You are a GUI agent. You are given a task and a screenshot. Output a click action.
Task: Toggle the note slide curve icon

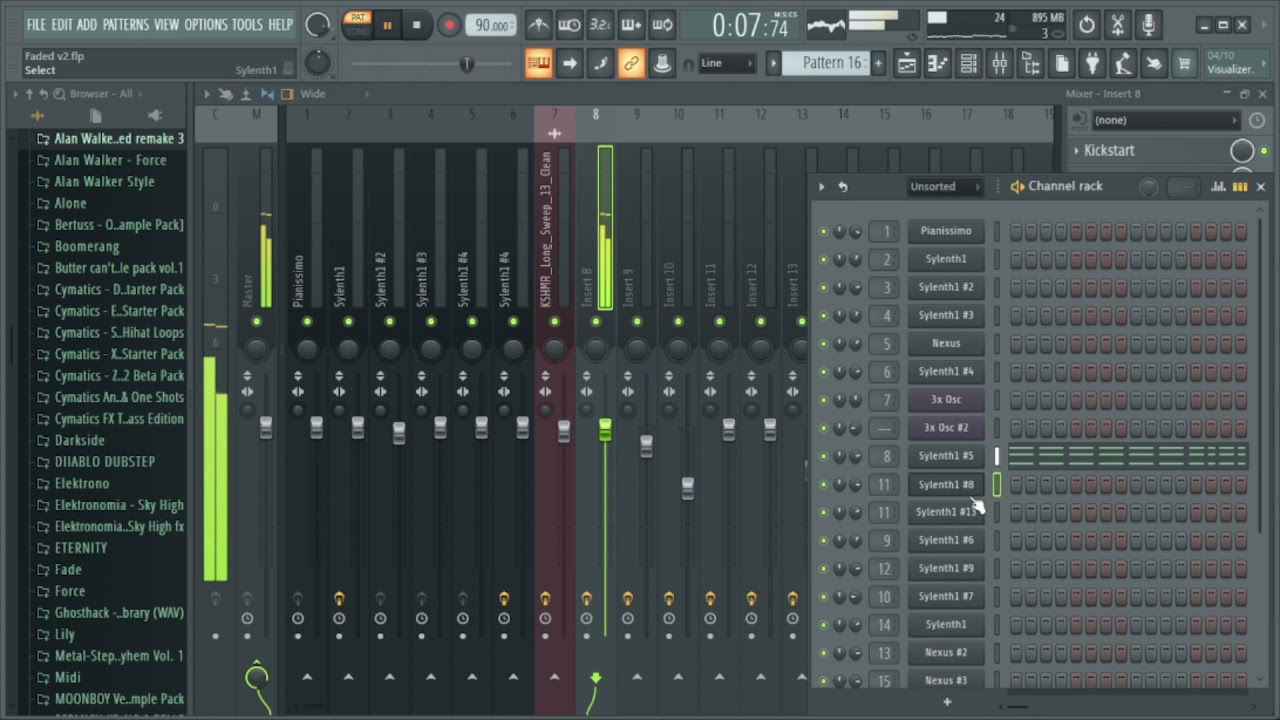[x=600, y=64]
